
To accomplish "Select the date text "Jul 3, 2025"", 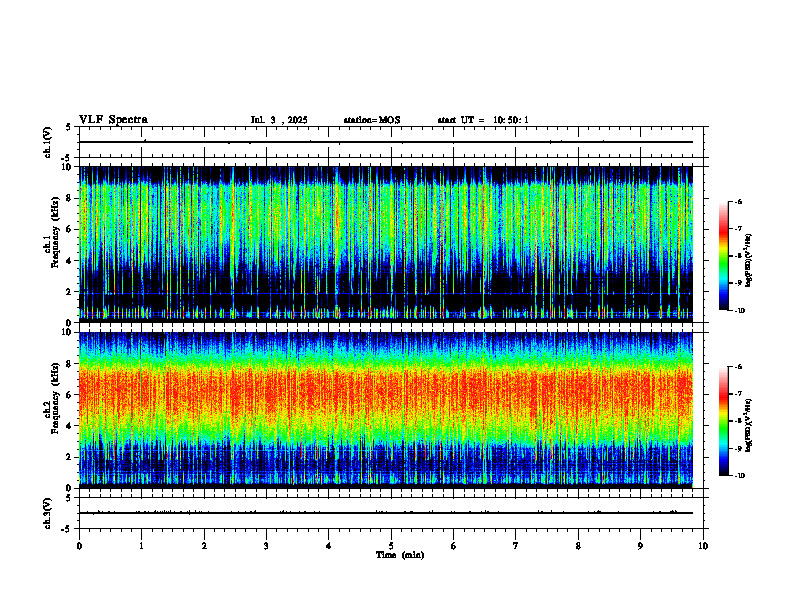I will [x=279, y=120].
